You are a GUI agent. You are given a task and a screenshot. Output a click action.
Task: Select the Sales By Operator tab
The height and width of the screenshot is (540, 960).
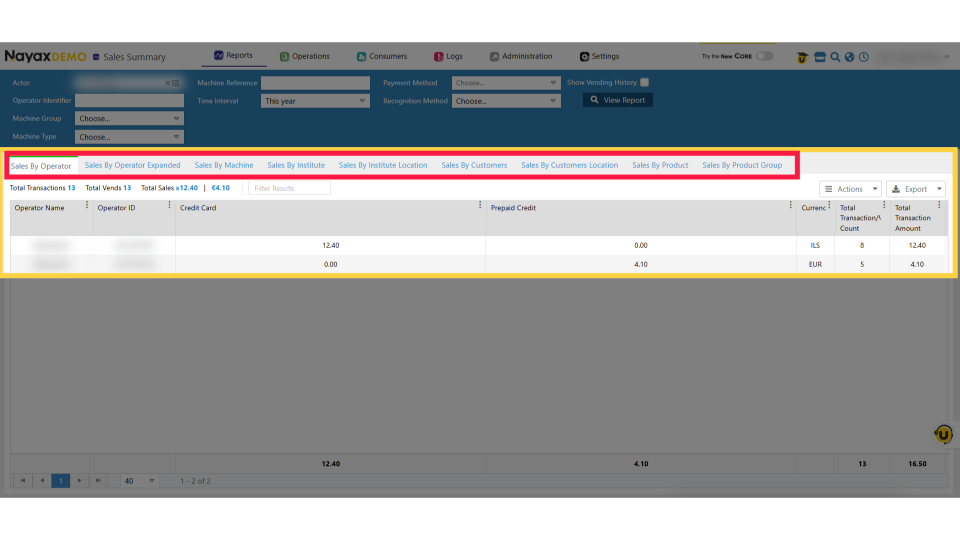click(41, 166)
